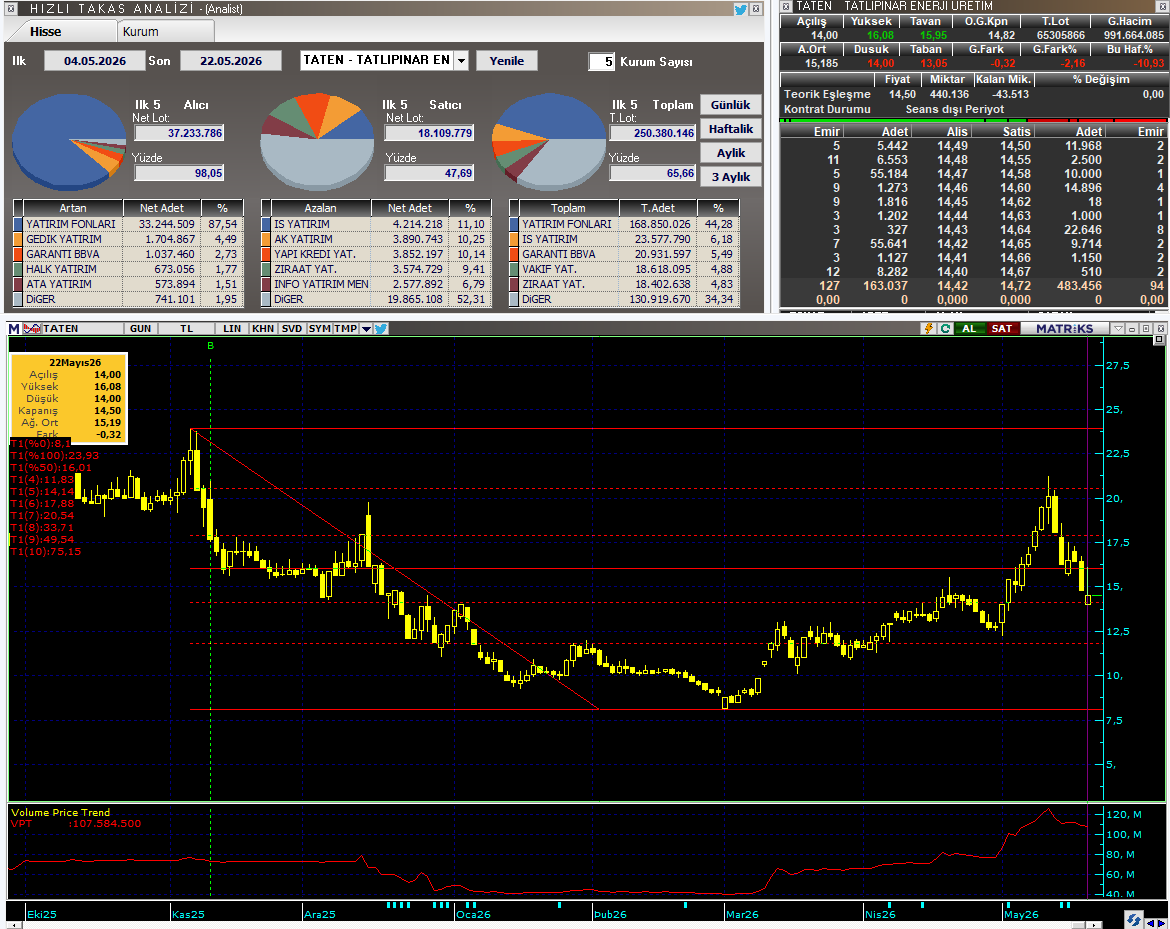The height and width of the screenshot is (929, 1170).
Task: Select the 3 Aylık period button
Action: [731, 177]
